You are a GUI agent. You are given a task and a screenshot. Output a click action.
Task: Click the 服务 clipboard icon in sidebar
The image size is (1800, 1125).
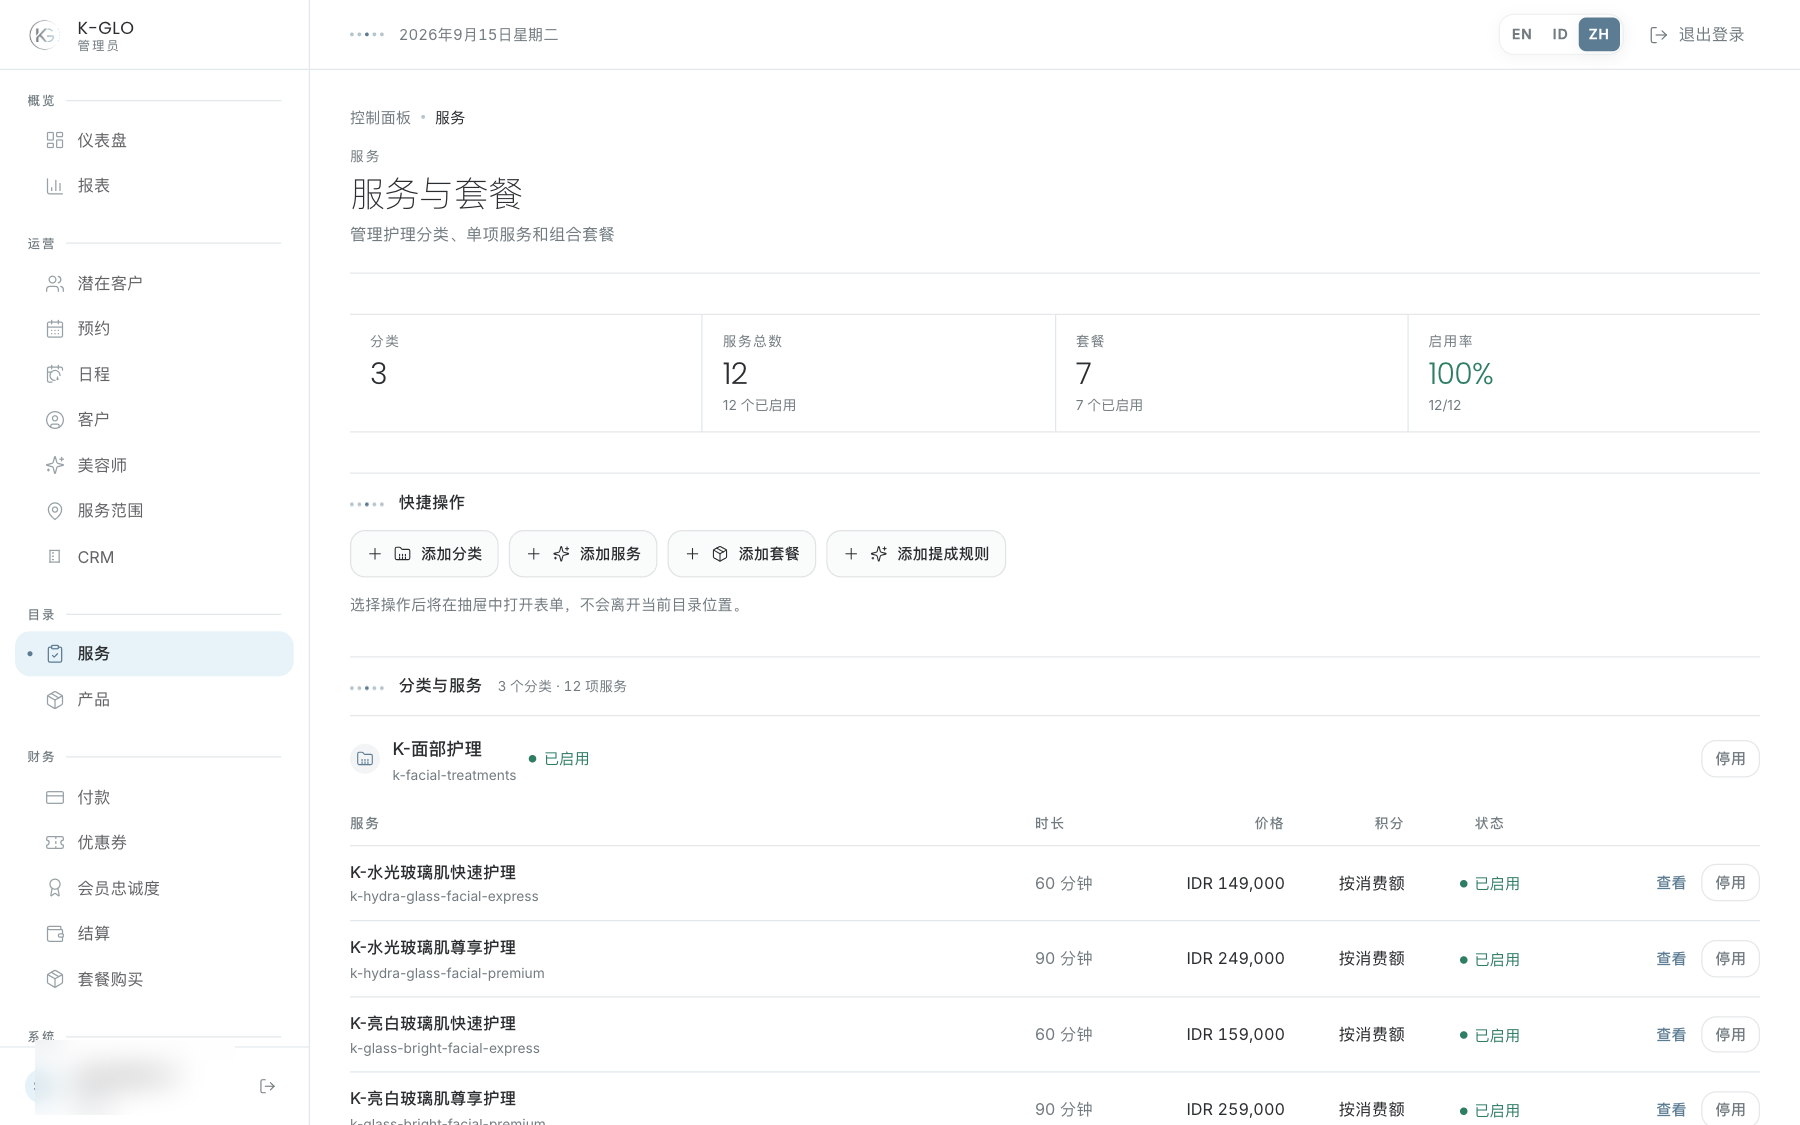click(x=55, y=654)
